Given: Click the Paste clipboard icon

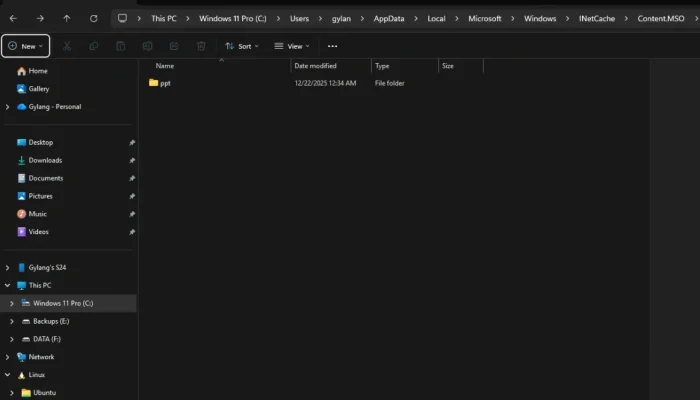Looking at the screenshot, I should tap(121, 46).
